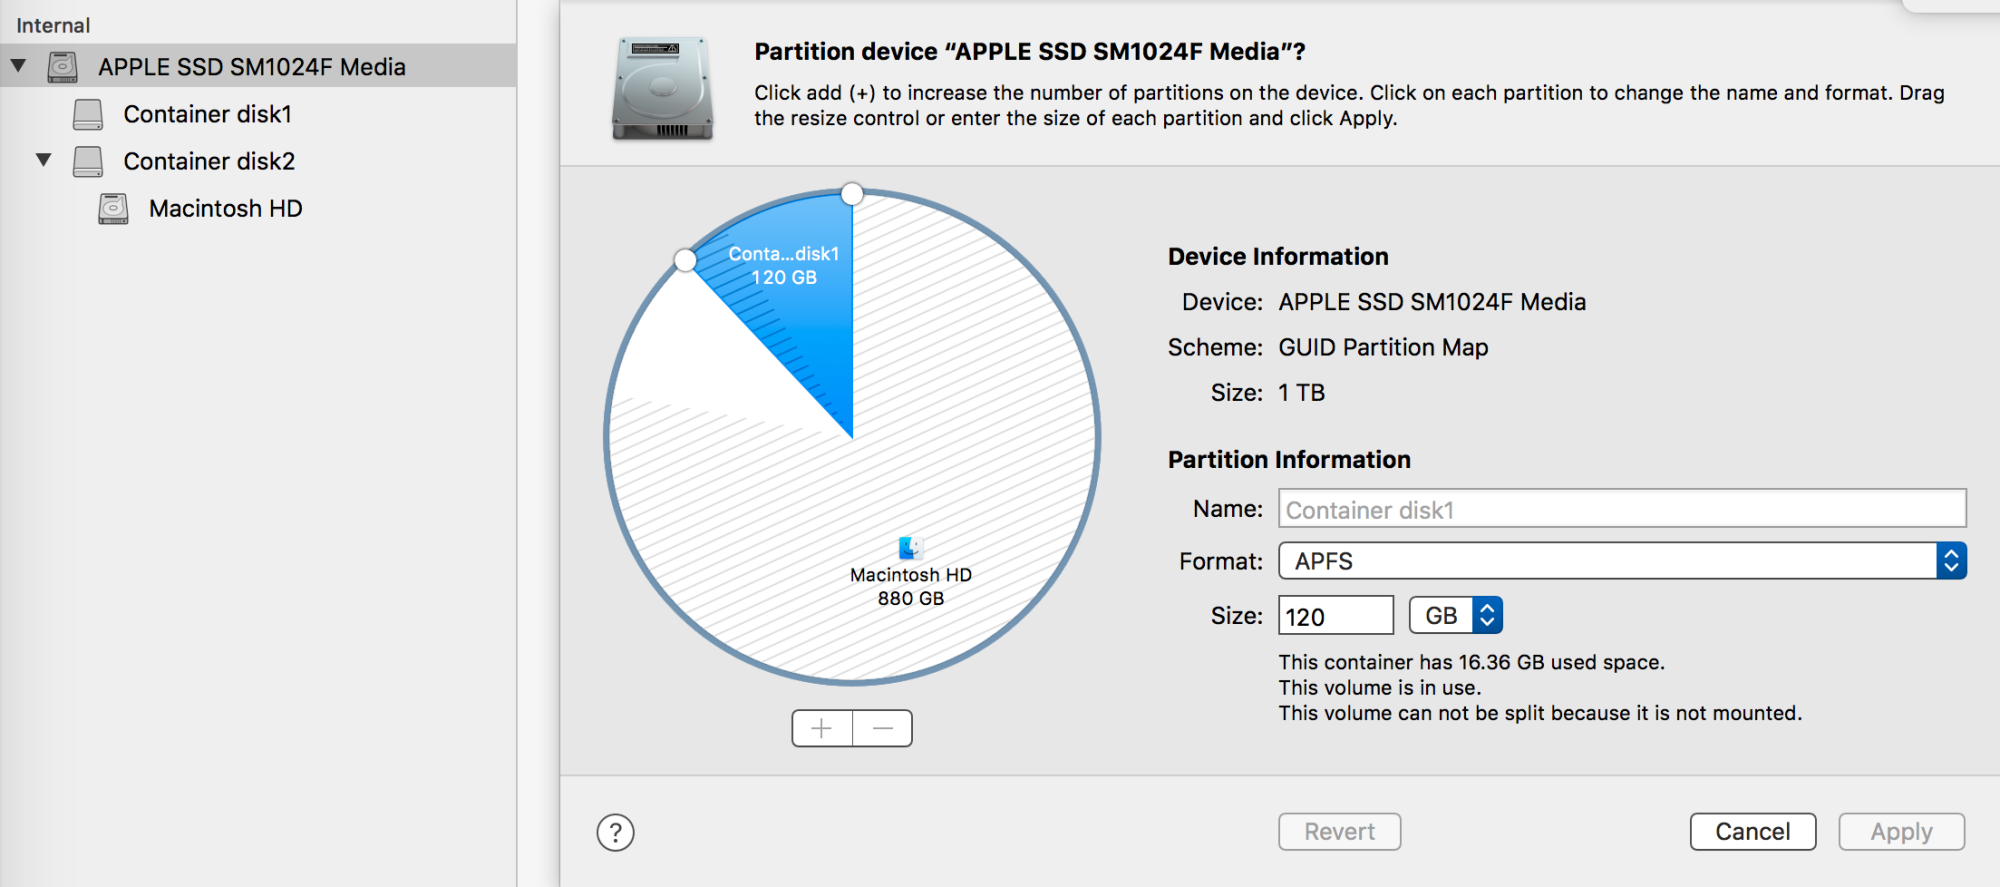Viewport: 2000px width, 887px height.
Task: Click the Container disk1 icon in sidebar
Action: click(x=88, y=114)
